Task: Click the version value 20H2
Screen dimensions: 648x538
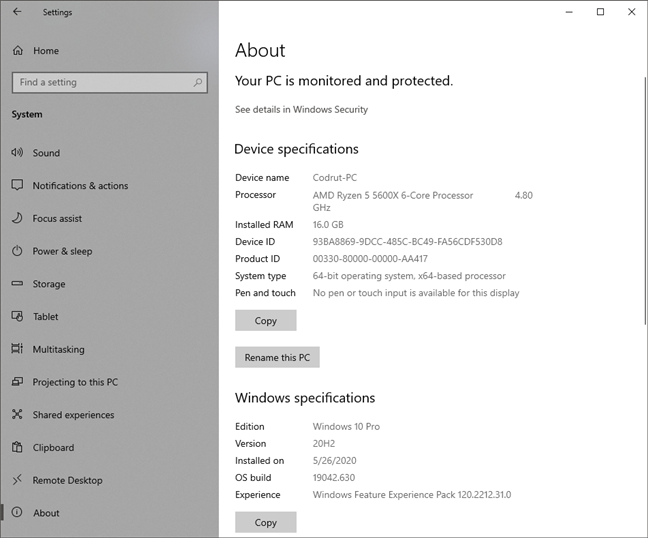Action: click(324, 443)
